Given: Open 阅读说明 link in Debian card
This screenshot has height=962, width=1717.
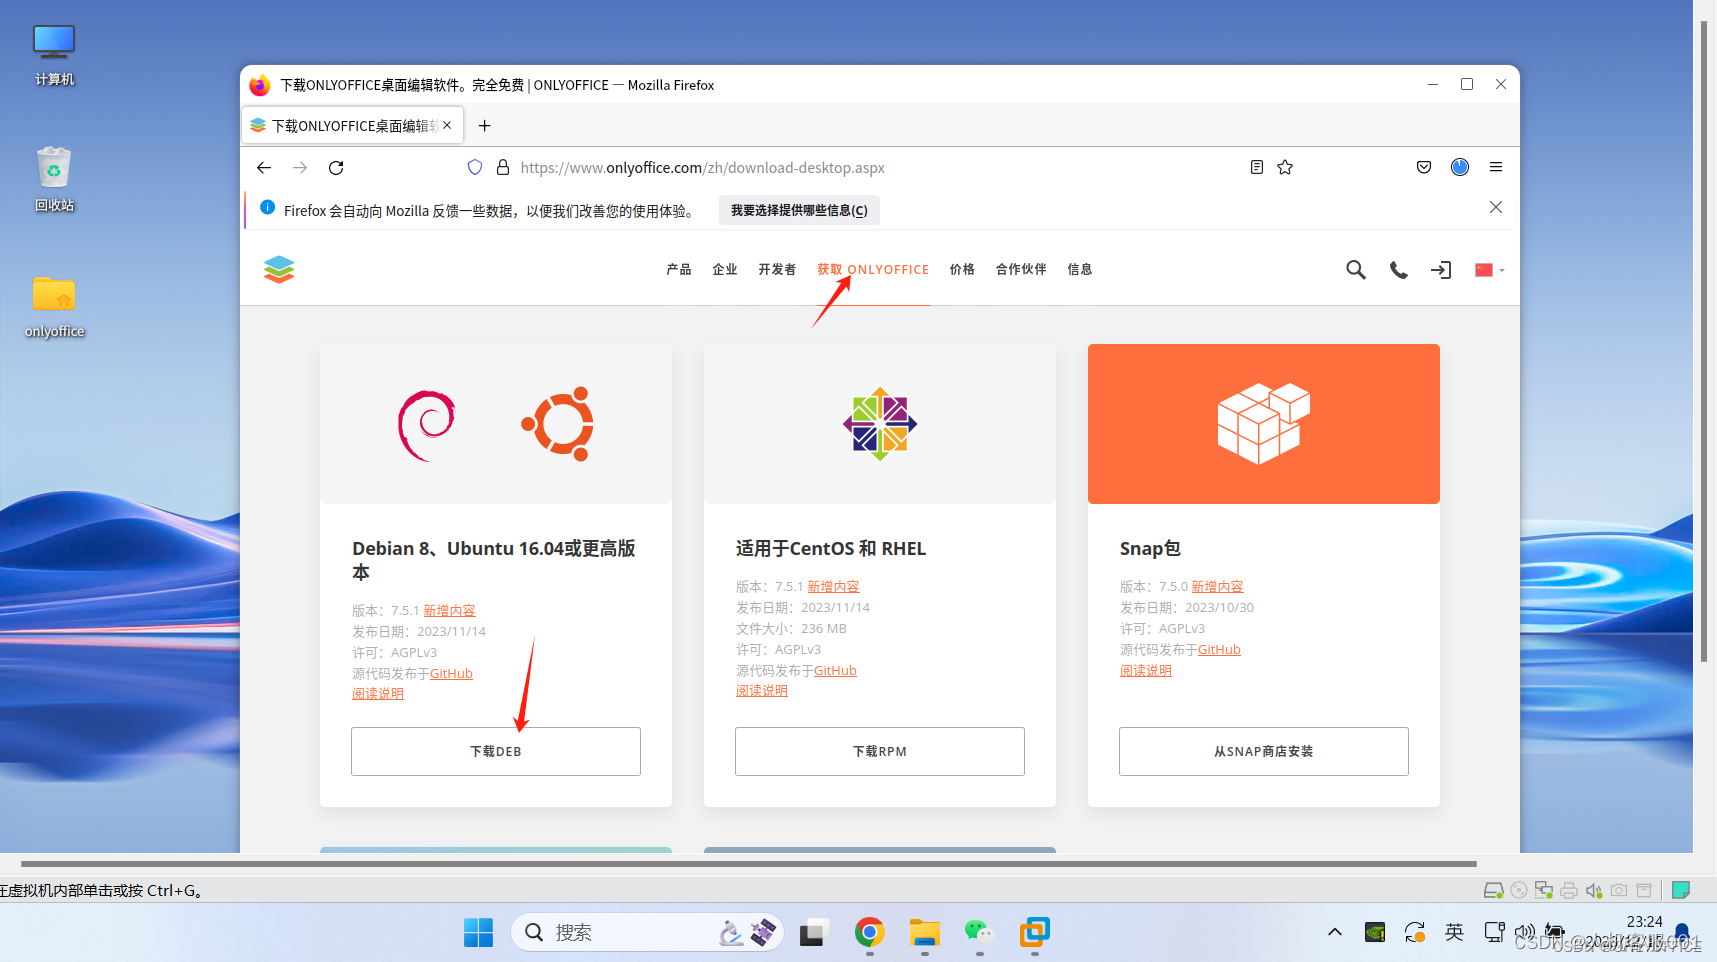Looking at the screenshot, I should click(378, 694).
